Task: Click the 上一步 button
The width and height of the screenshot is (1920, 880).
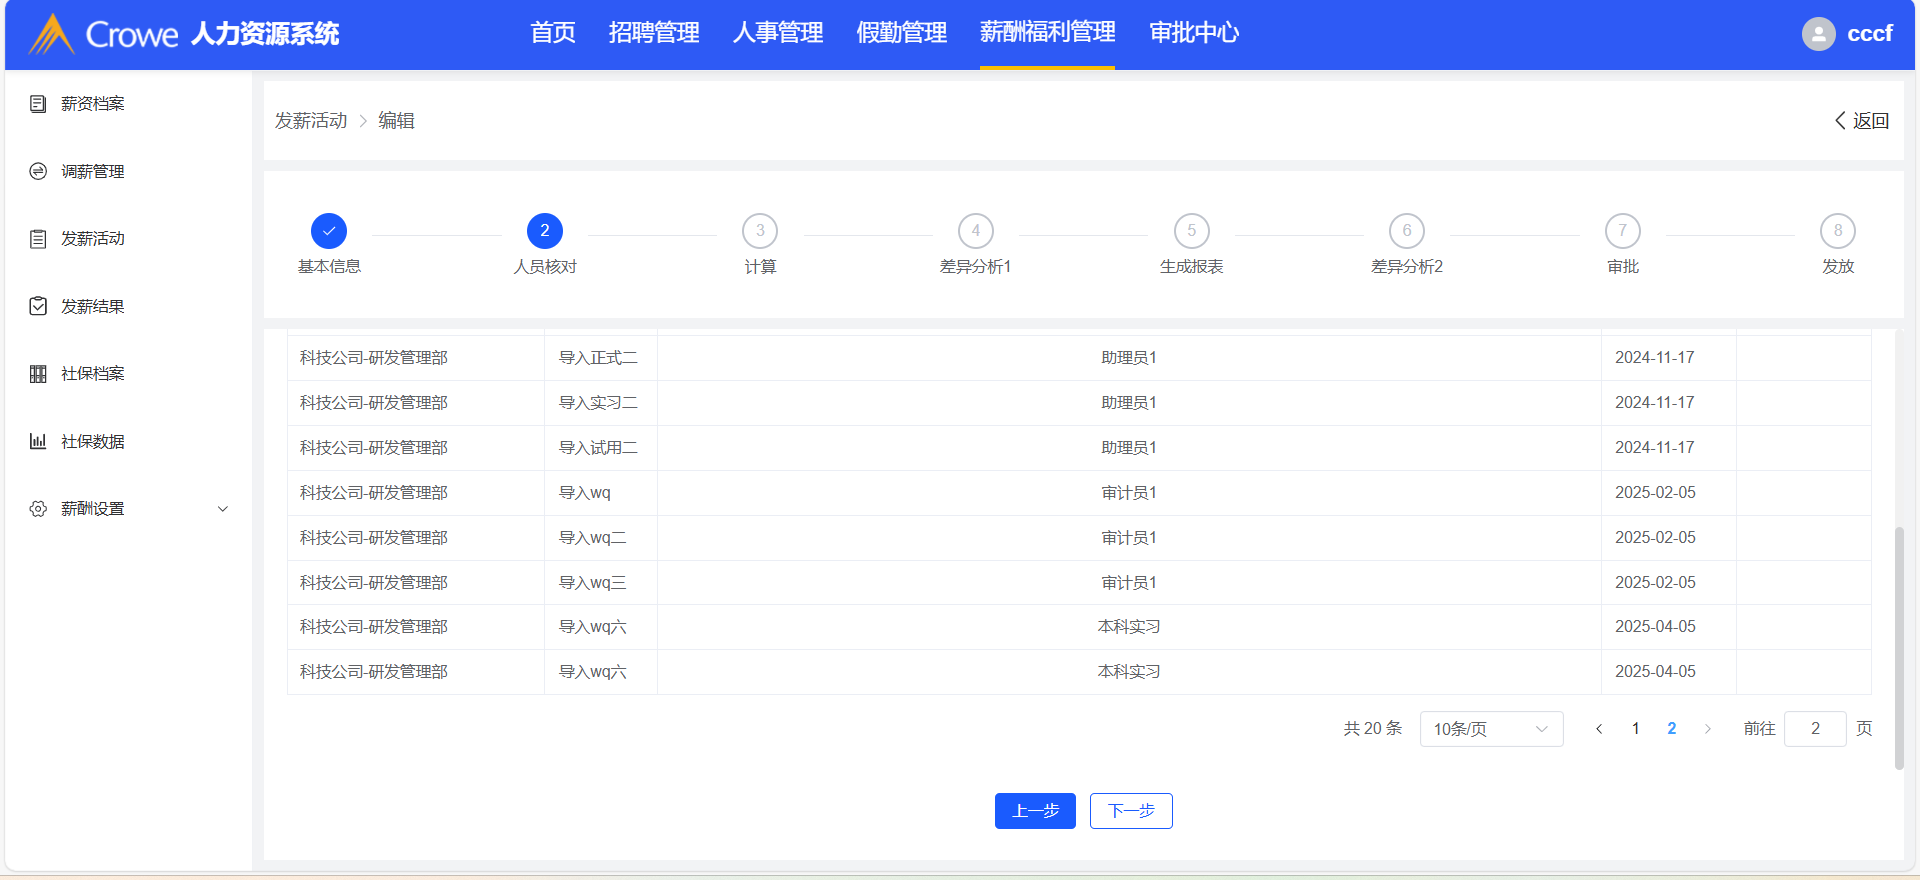Action: click(1035, 811)
